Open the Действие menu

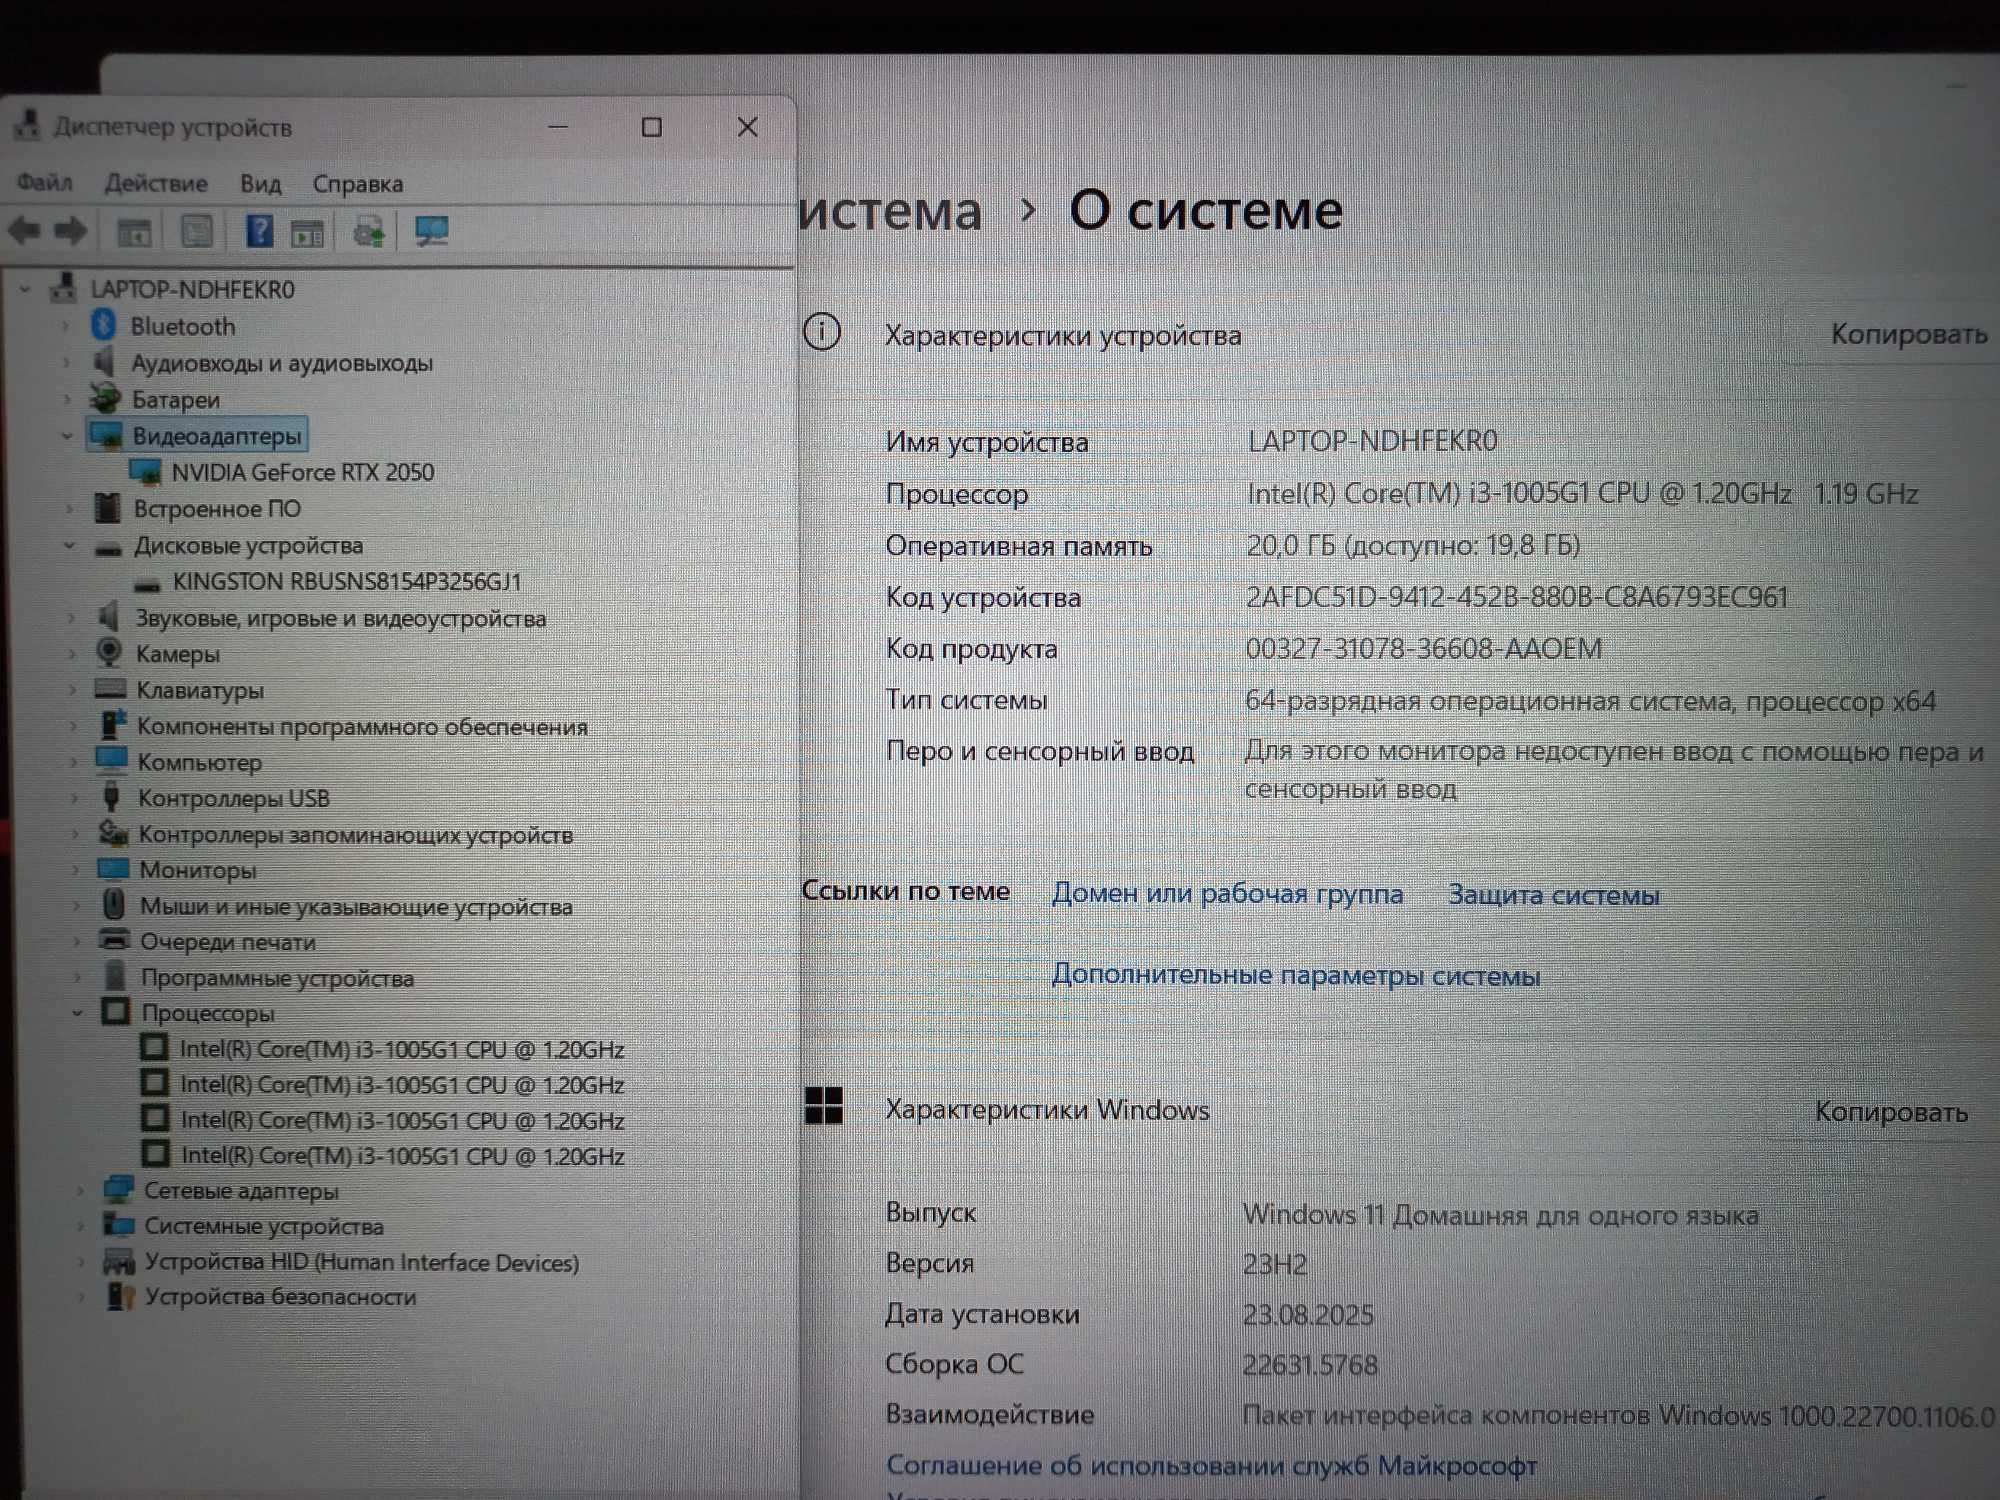coord(156,183)
